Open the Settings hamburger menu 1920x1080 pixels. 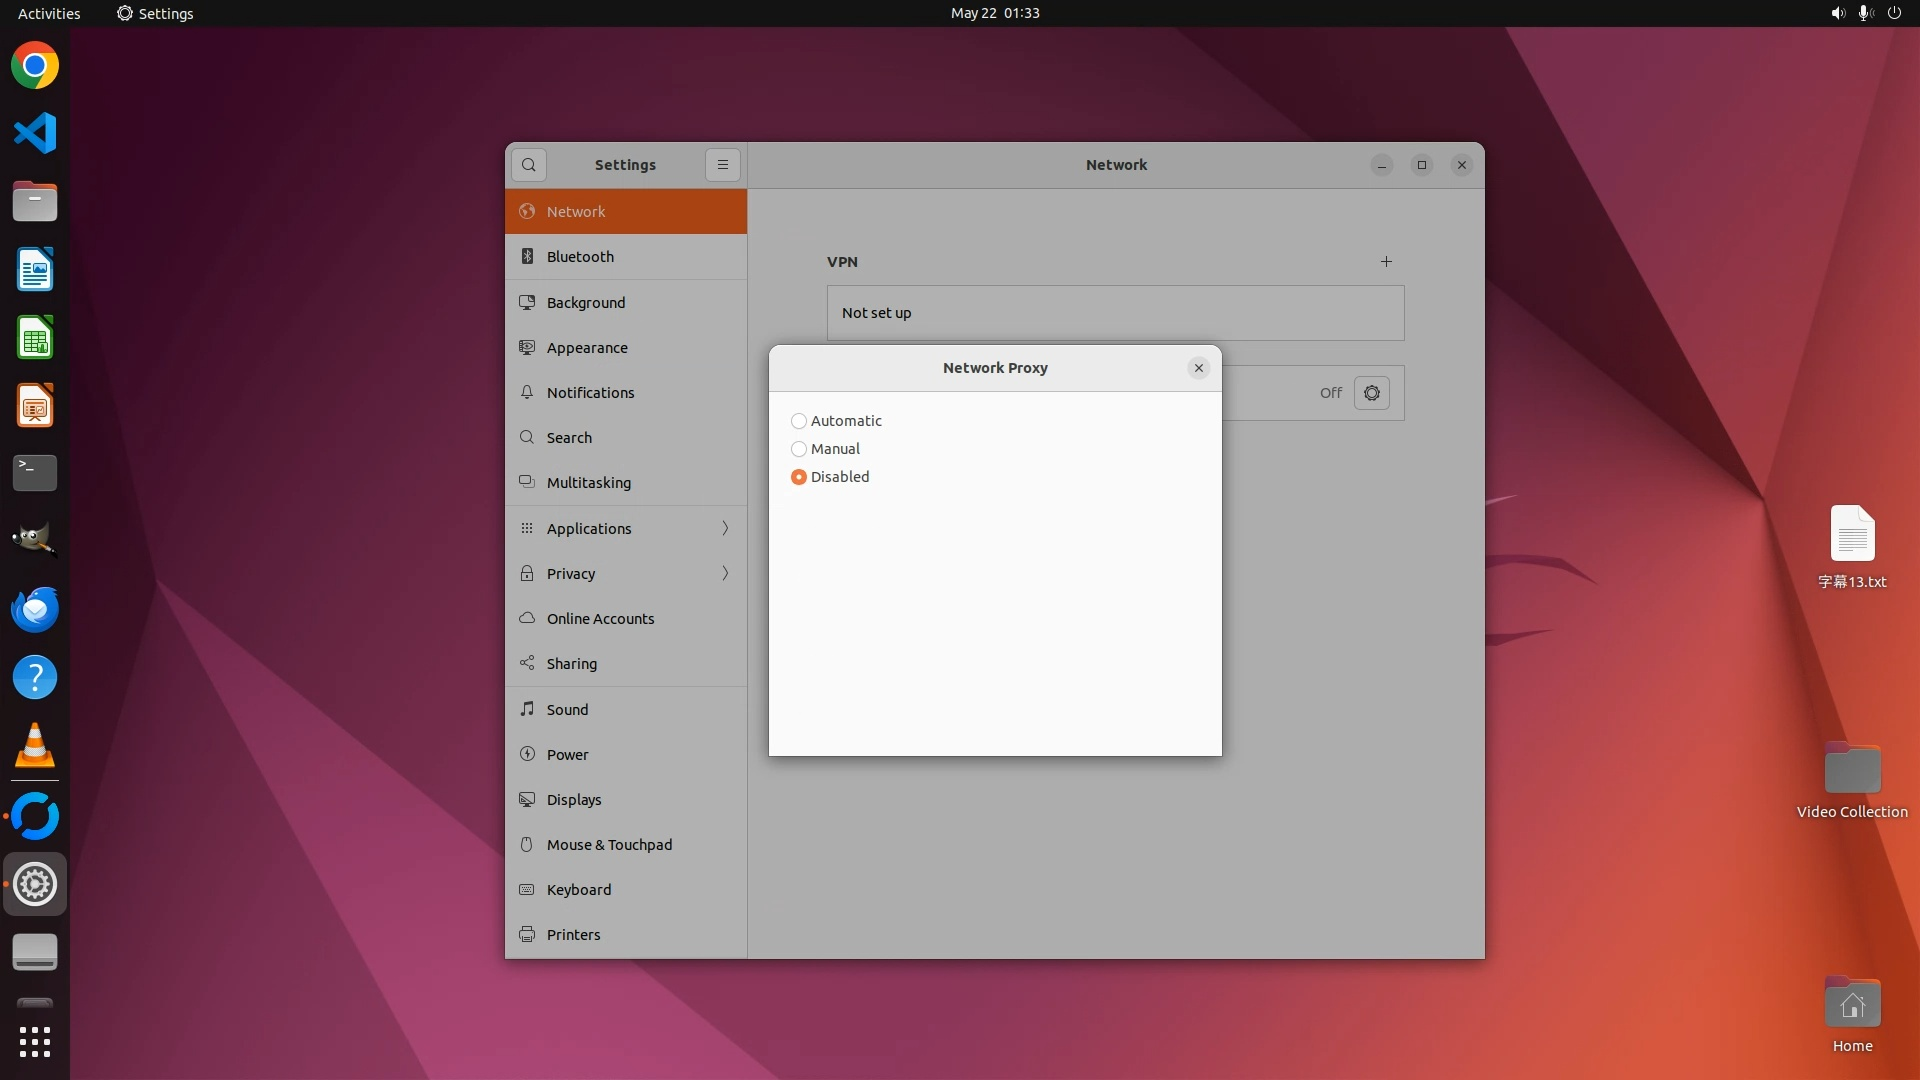[x=723, y=165]
